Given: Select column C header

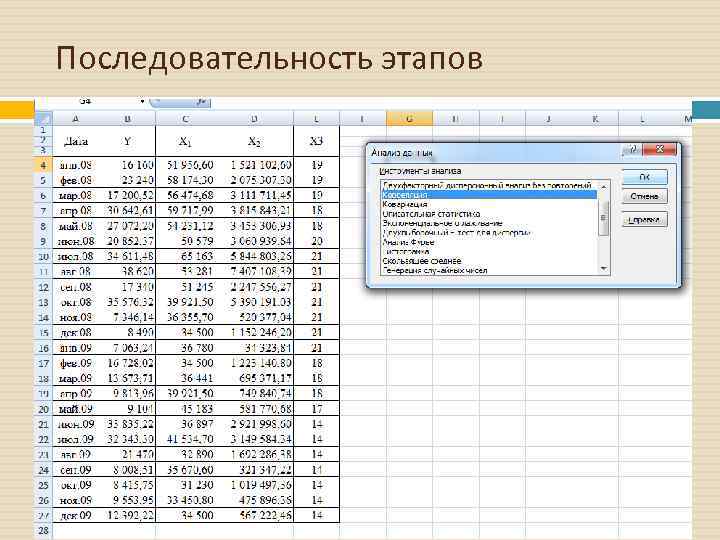Looking at the screenshot, I should click(x=185, y=119).
